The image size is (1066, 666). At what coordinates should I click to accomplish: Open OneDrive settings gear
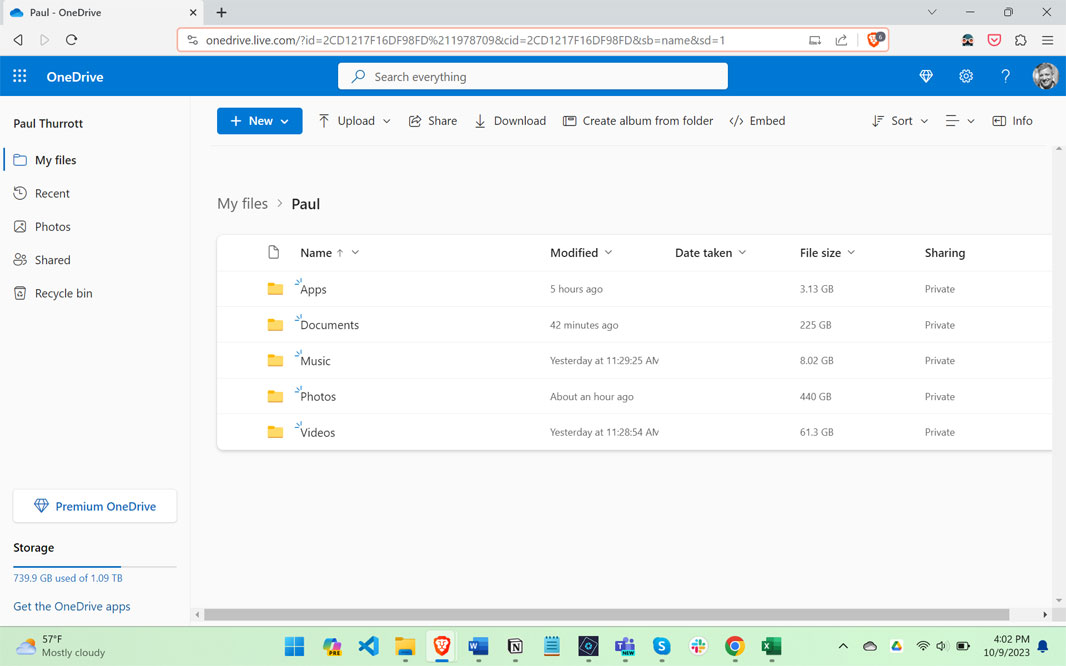pyautogui.click(x=965, y=76)
